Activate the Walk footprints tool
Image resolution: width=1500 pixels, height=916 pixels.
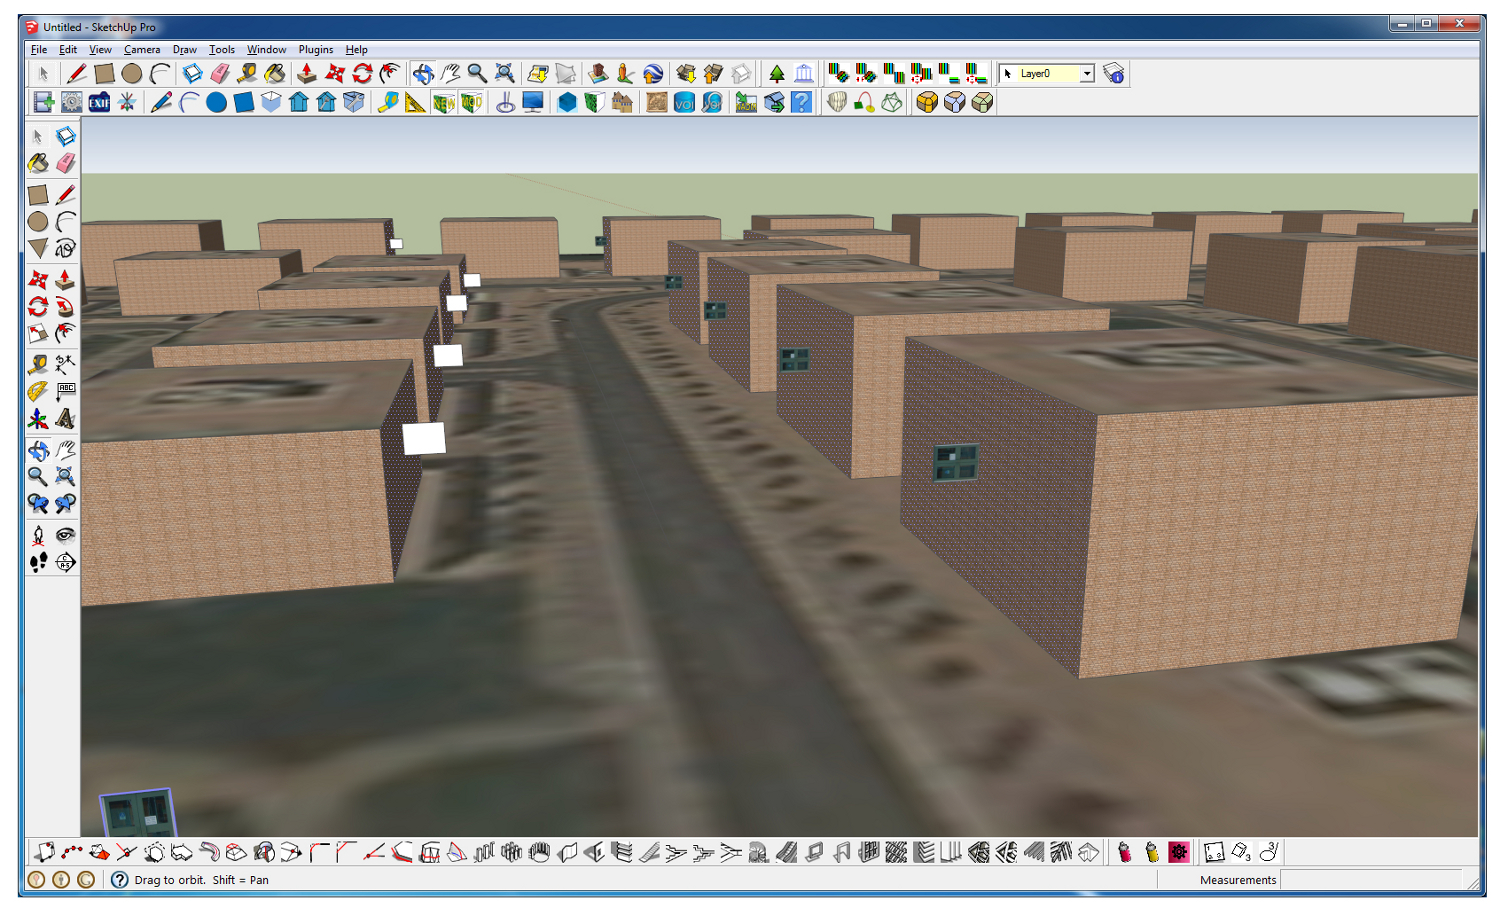(x=38, y=562)
